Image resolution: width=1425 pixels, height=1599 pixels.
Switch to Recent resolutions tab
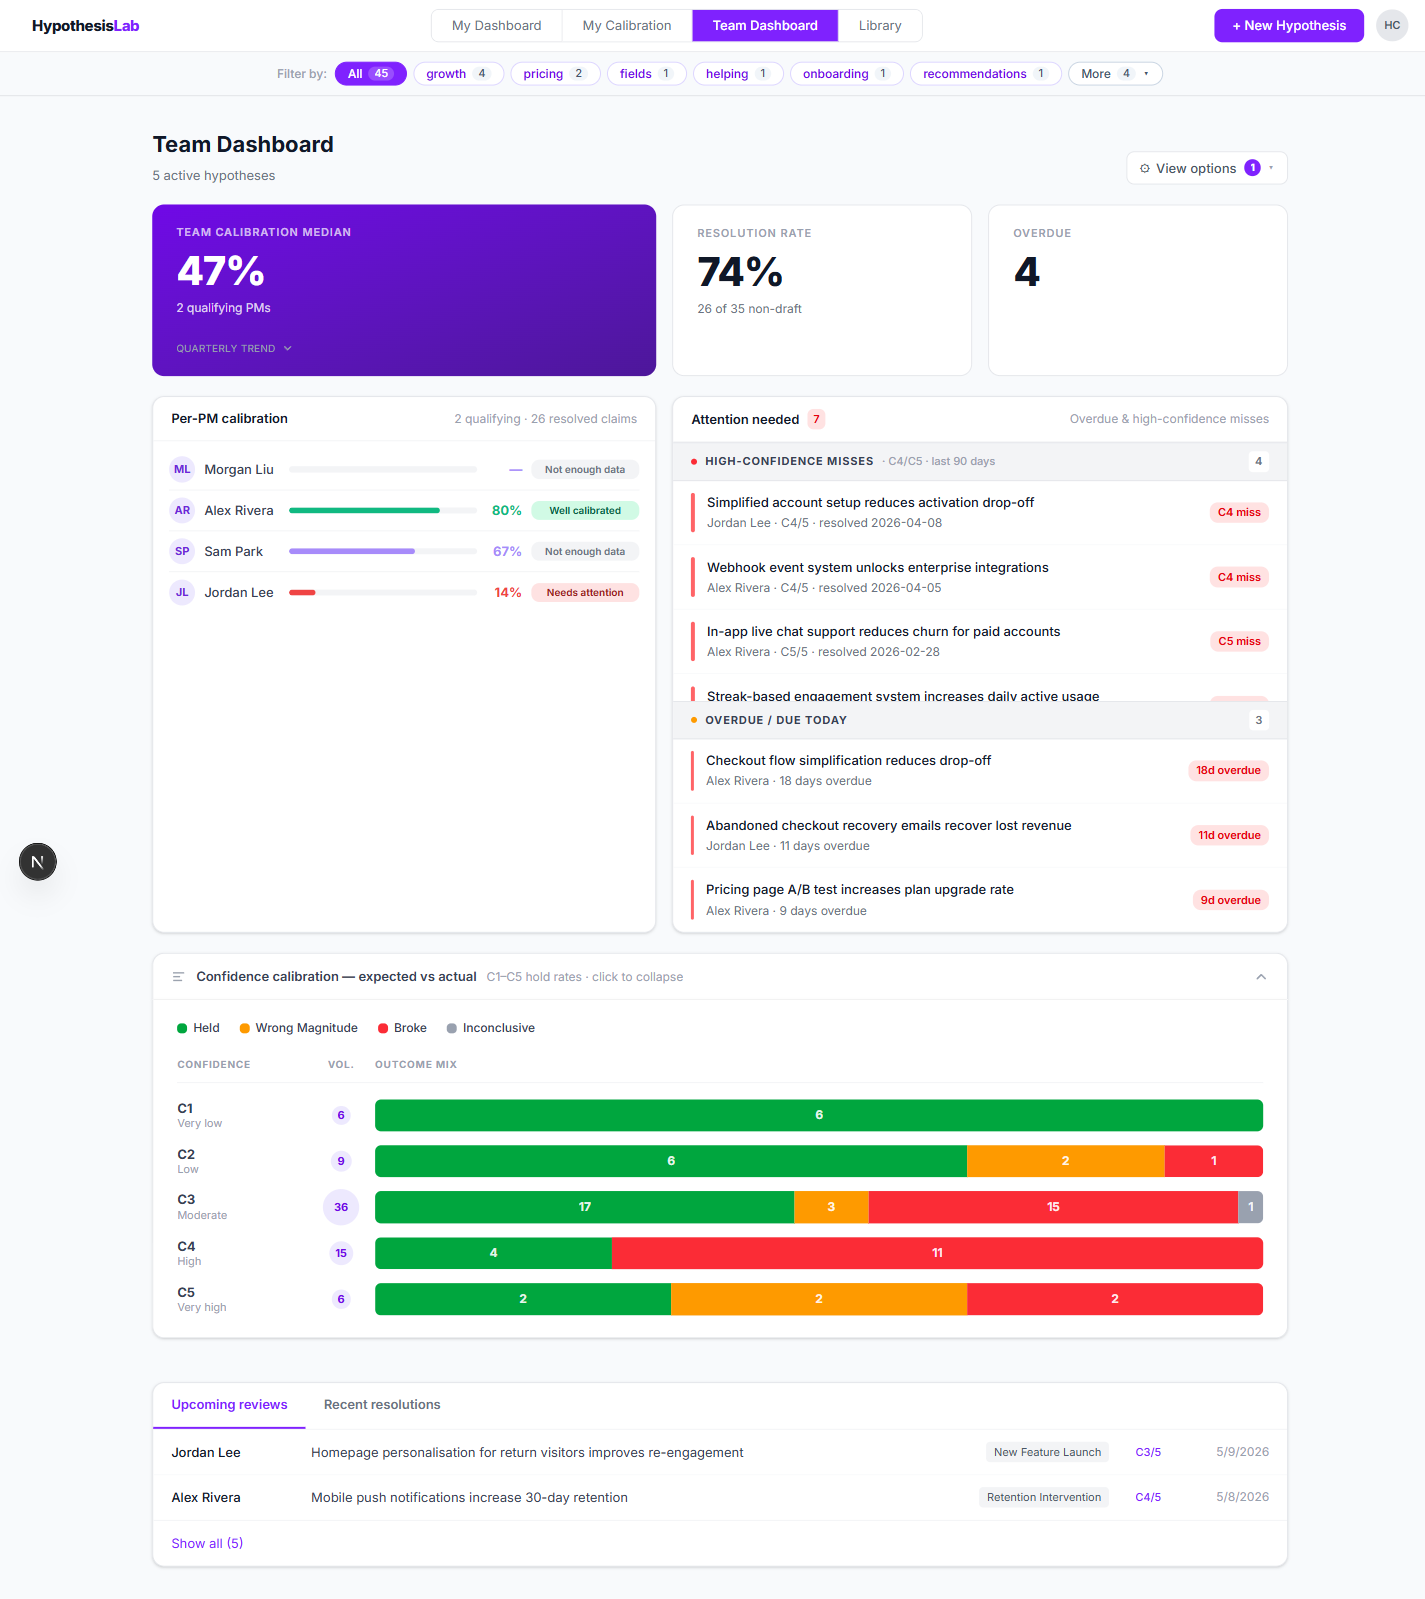coord(382,1405)
